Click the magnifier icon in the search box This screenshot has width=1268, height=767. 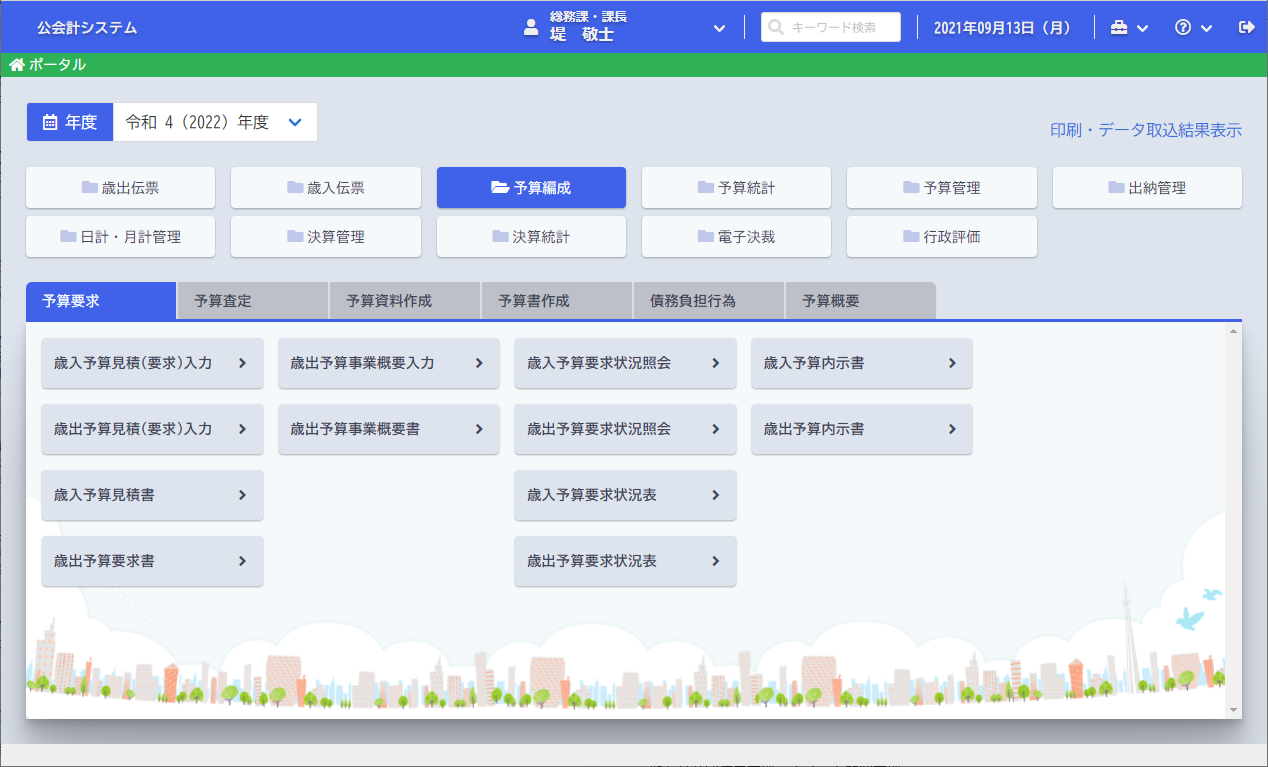click(x=775, y=26)
